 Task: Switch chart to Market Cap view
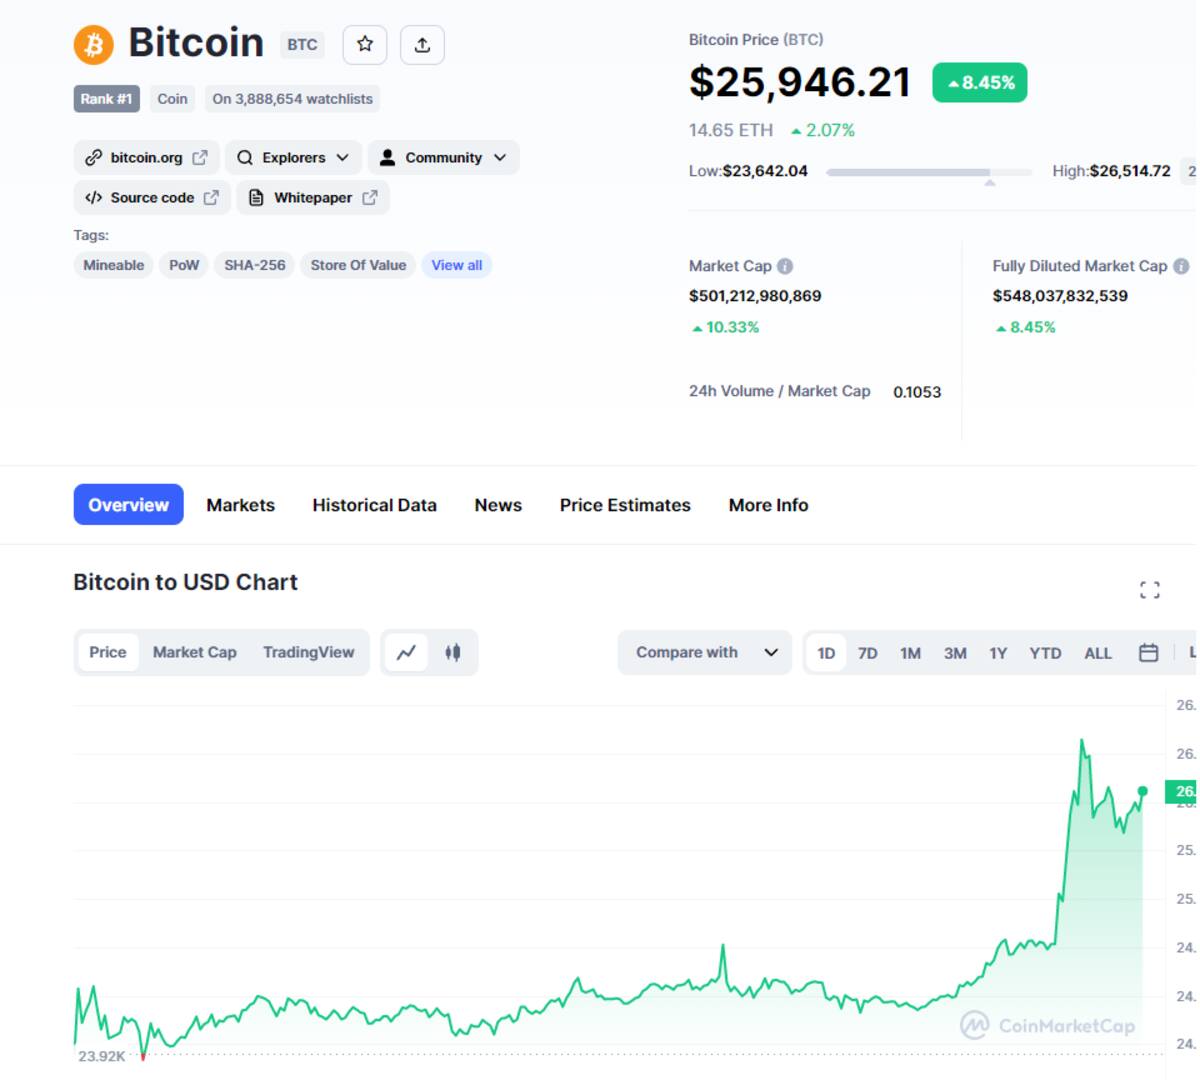[195, 653]
